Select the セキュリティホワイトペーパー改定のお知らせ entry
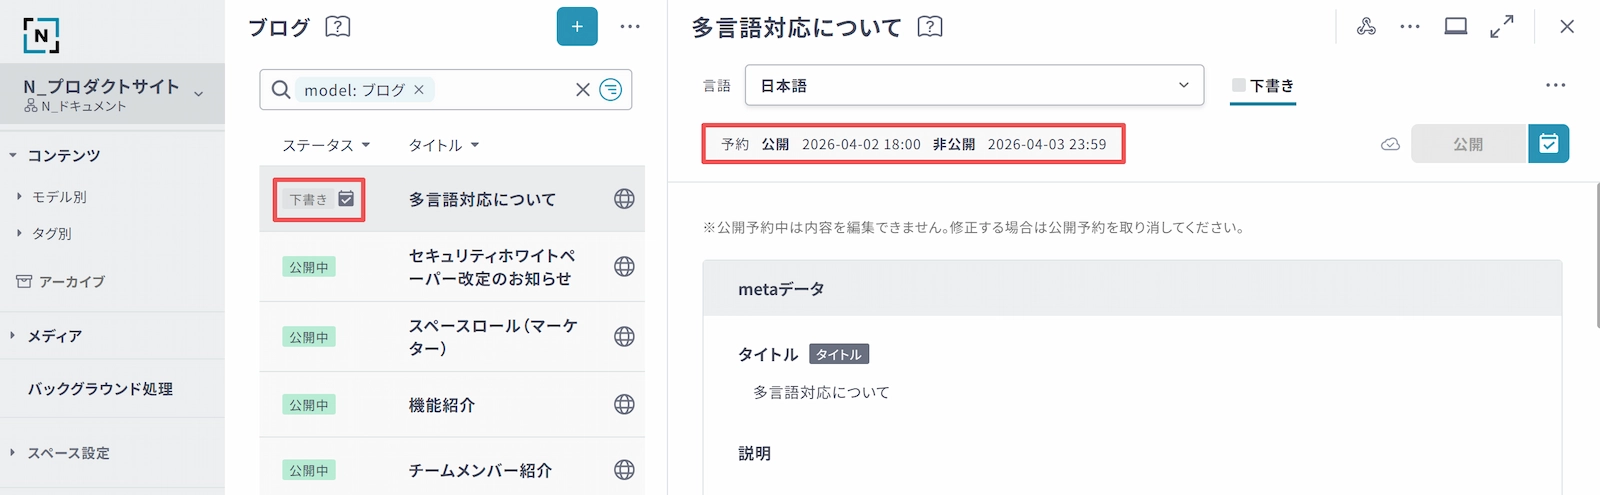This screenshot has height=495, width=1600. [x=491, y=267]
